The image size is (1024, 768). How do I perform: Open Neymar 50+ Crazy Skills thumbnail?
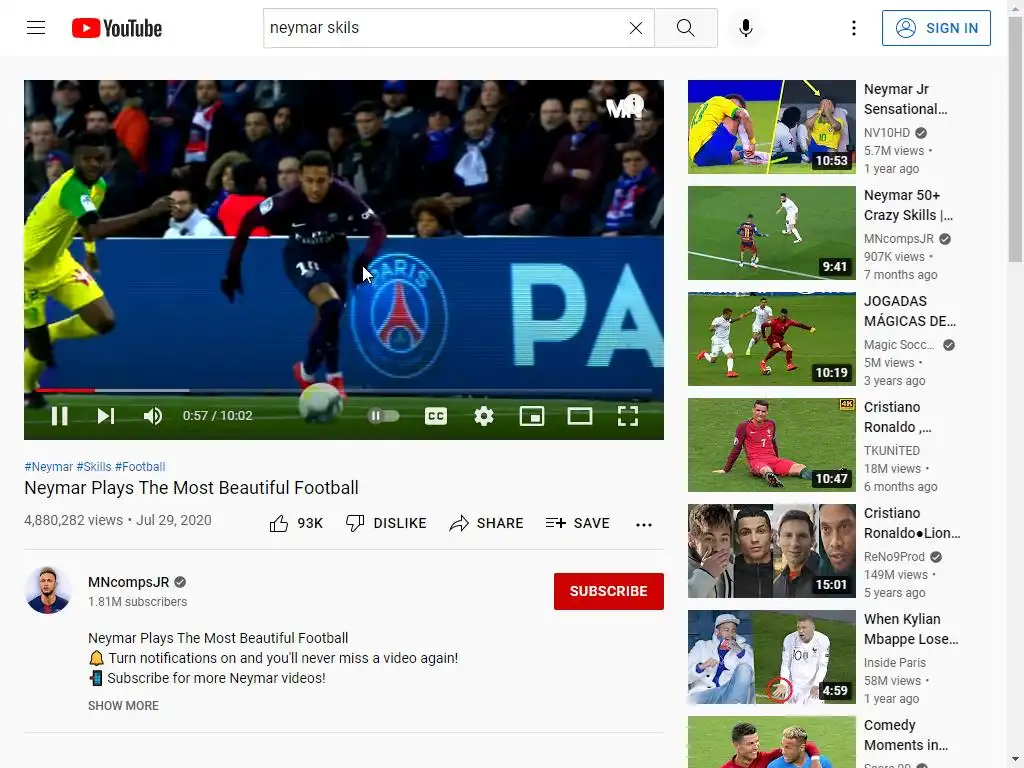[772, 232]
